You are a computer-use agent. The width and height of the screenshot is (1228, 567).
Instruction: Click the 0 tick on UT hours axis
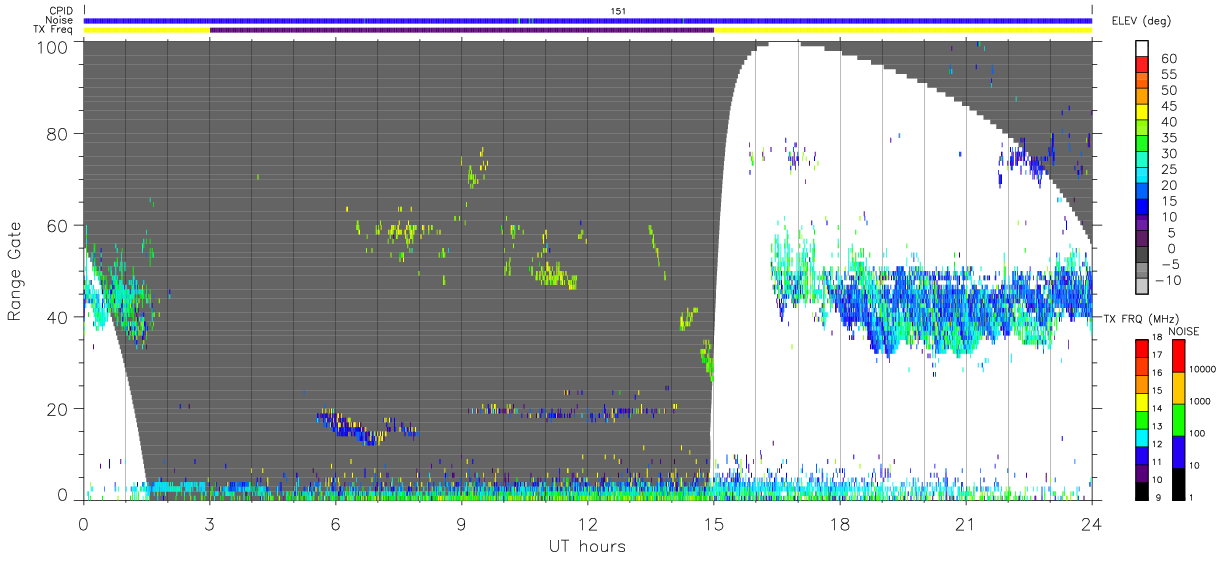(x=83, y=524)
